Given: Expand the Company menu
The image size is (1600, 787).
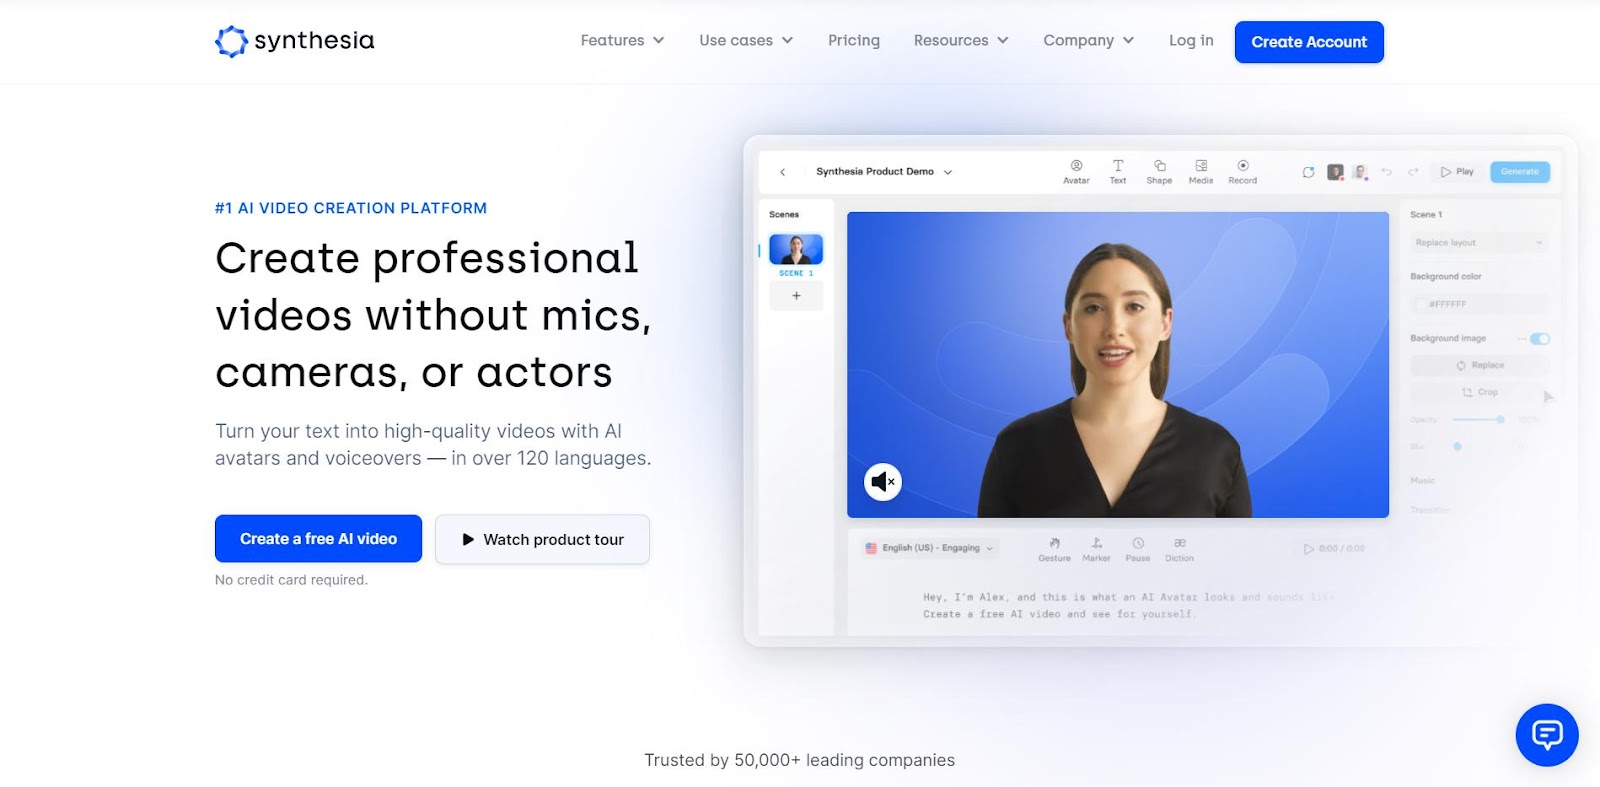Looking at the screenshot, I should (x=1089, y=41).
